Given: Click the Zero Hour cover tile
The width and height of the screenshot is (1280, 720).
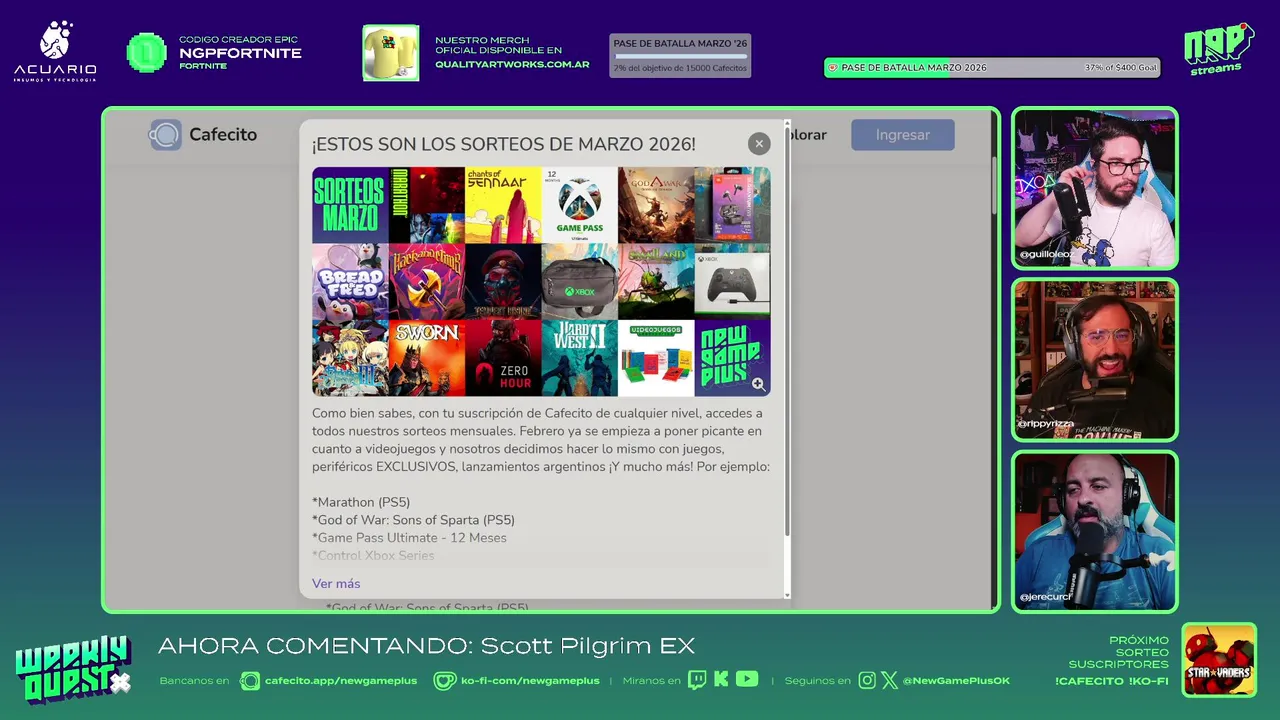Looking at the screenshot, I should click(x=503, y=358).
